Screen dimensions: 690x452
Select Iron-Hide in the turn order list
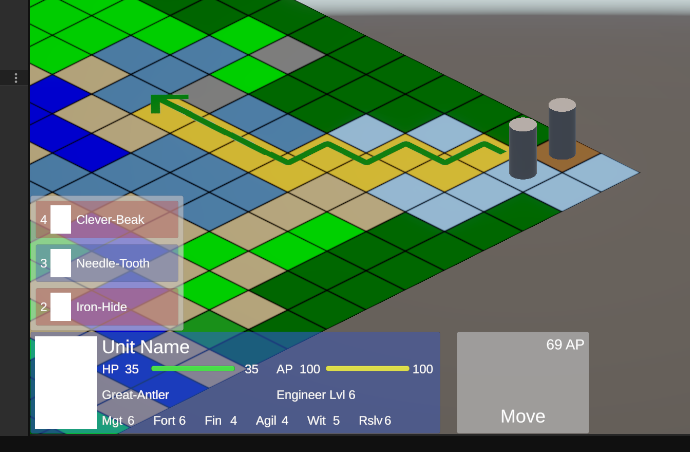(107, 307)
